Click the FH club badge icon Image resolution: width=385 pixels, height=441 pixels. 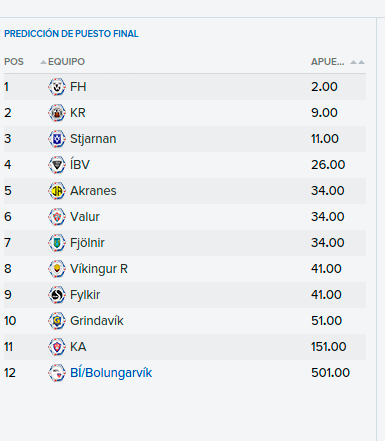click(57, 87)
